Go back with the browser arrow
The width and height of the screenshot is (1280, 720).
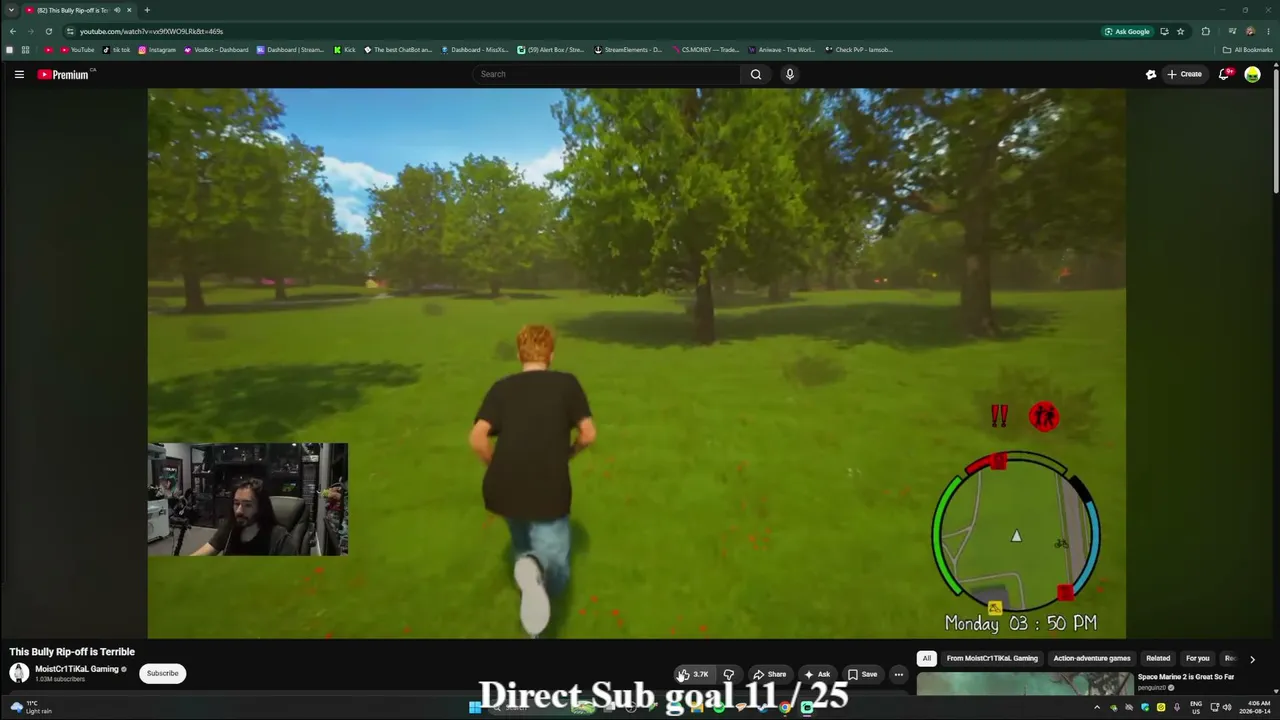pos(13,31)
